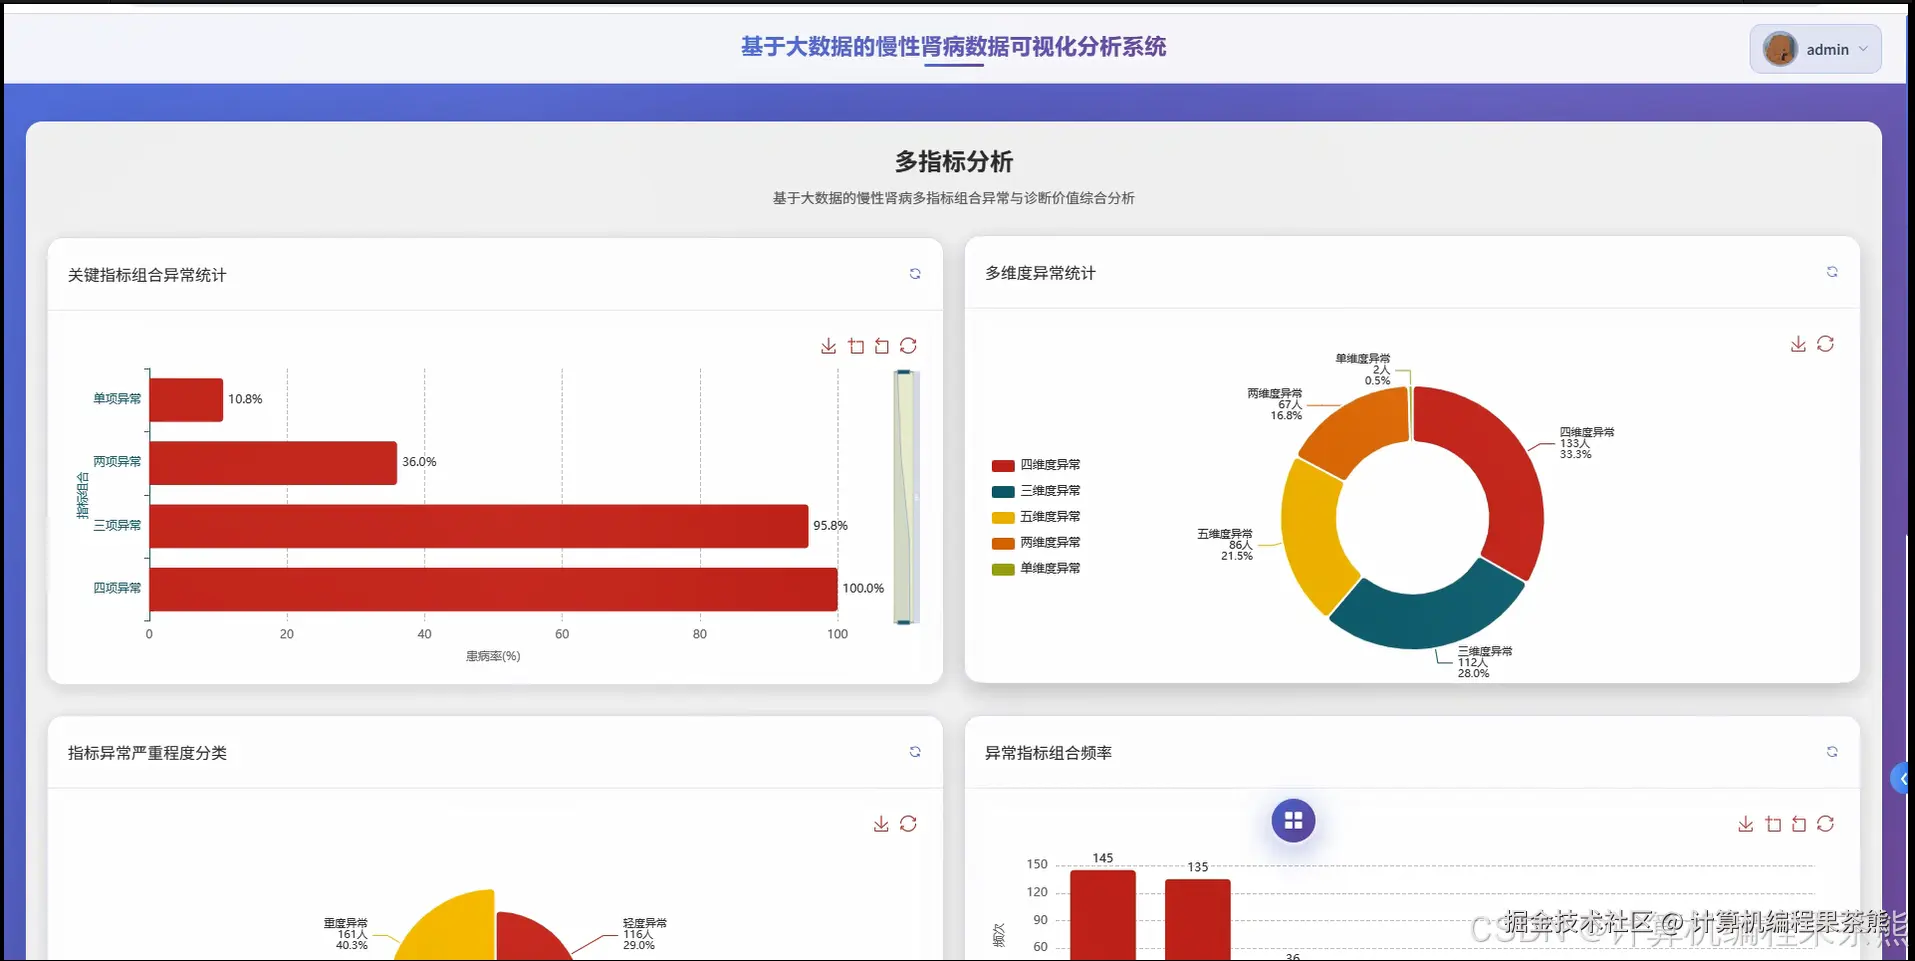Open the admin user dropdown

tap(1815, 49)
